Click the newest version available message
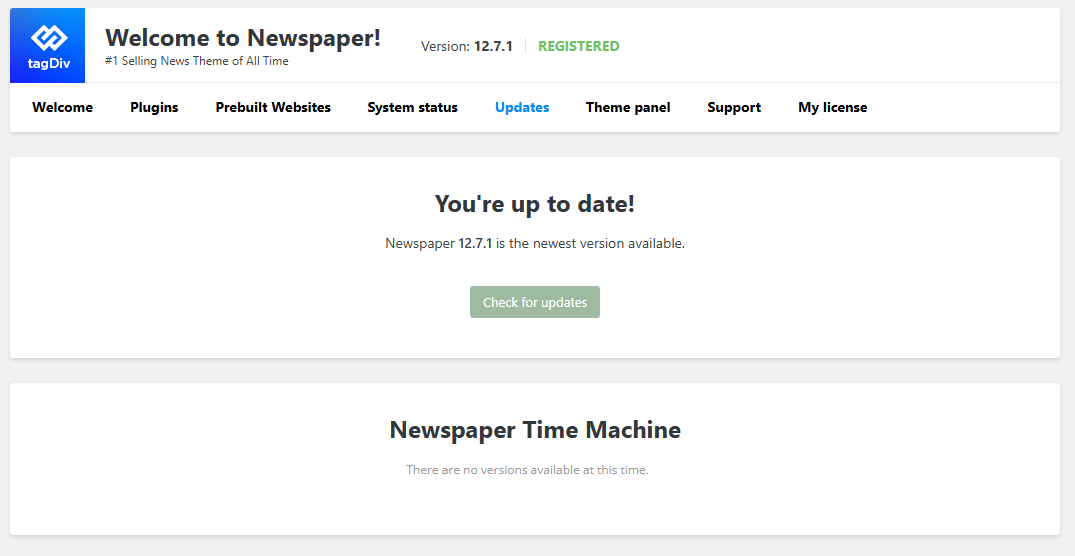The image size is (1075, 556). [535, 243]
